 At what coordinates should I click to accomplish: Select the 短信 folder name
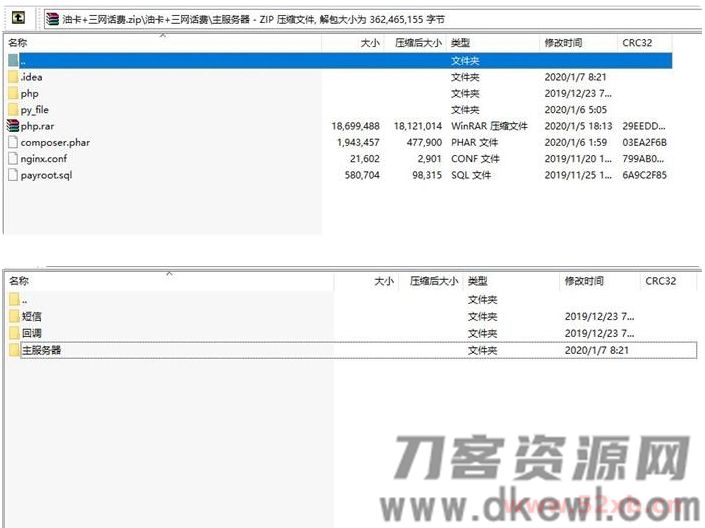tap(31, 316)
